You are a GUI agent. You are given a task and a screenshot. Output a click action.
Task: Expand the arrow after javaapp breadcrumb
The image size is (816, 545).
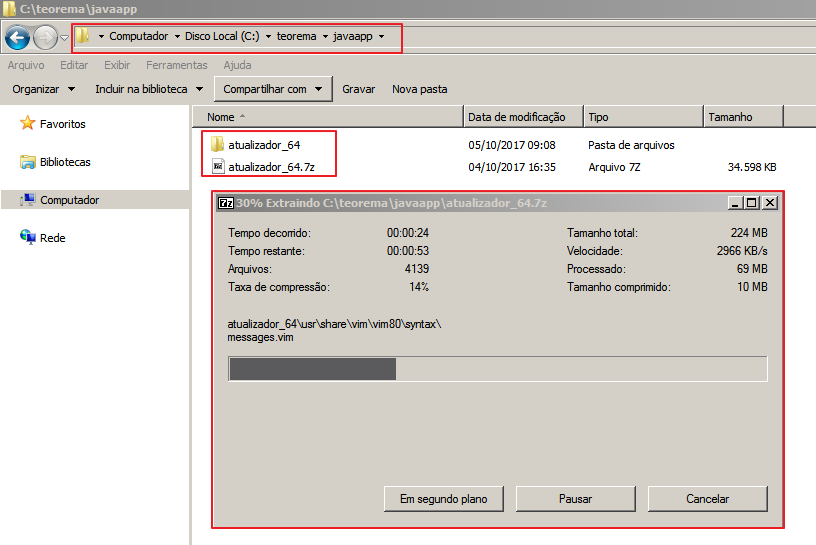coord(381,36)
